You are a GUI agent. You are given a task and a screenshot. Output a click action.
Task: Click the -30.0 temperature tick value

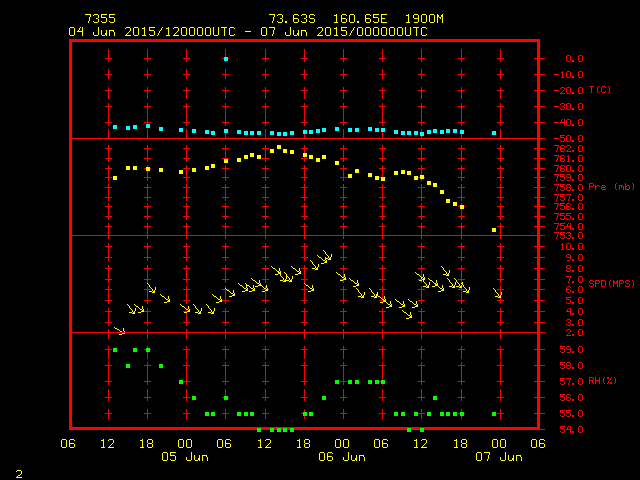pyautogui.click(x=569, y=107)
